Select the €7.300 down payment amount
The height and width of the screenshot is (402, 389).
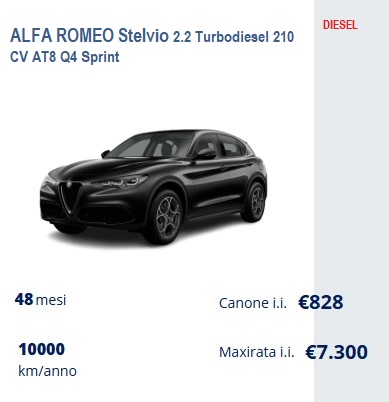click(337, 352)
